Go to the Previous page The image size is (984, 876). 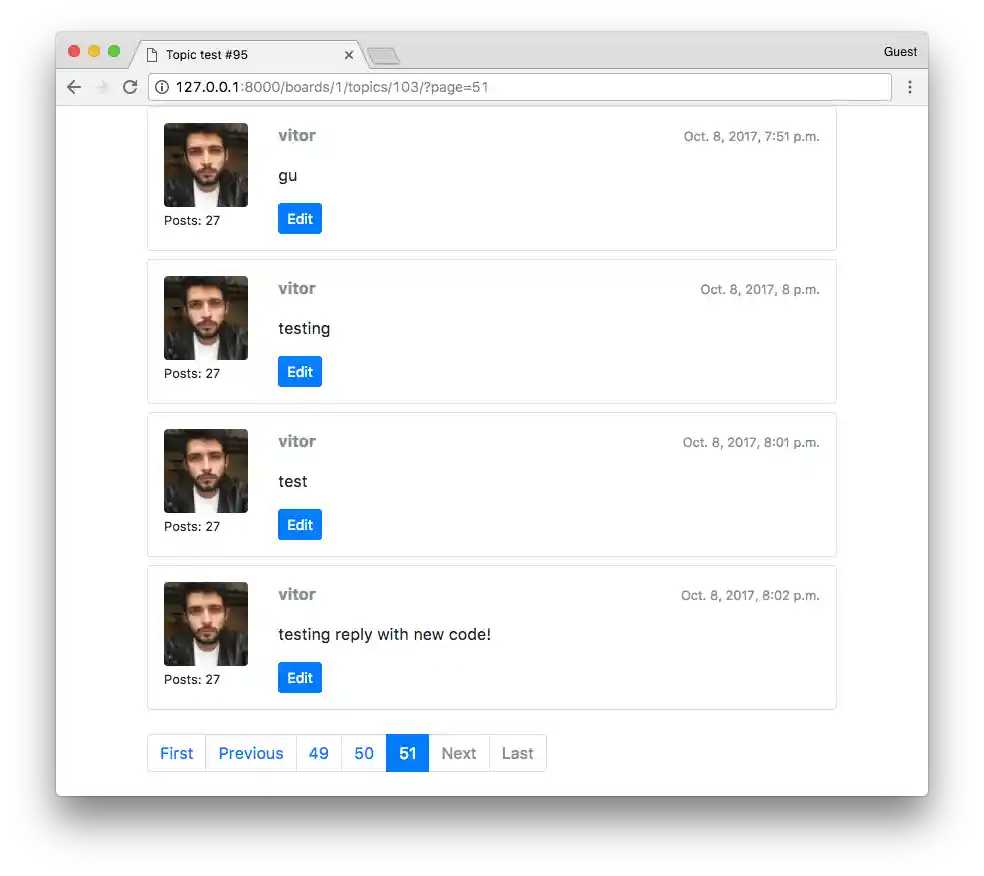[x=251, y=754]
